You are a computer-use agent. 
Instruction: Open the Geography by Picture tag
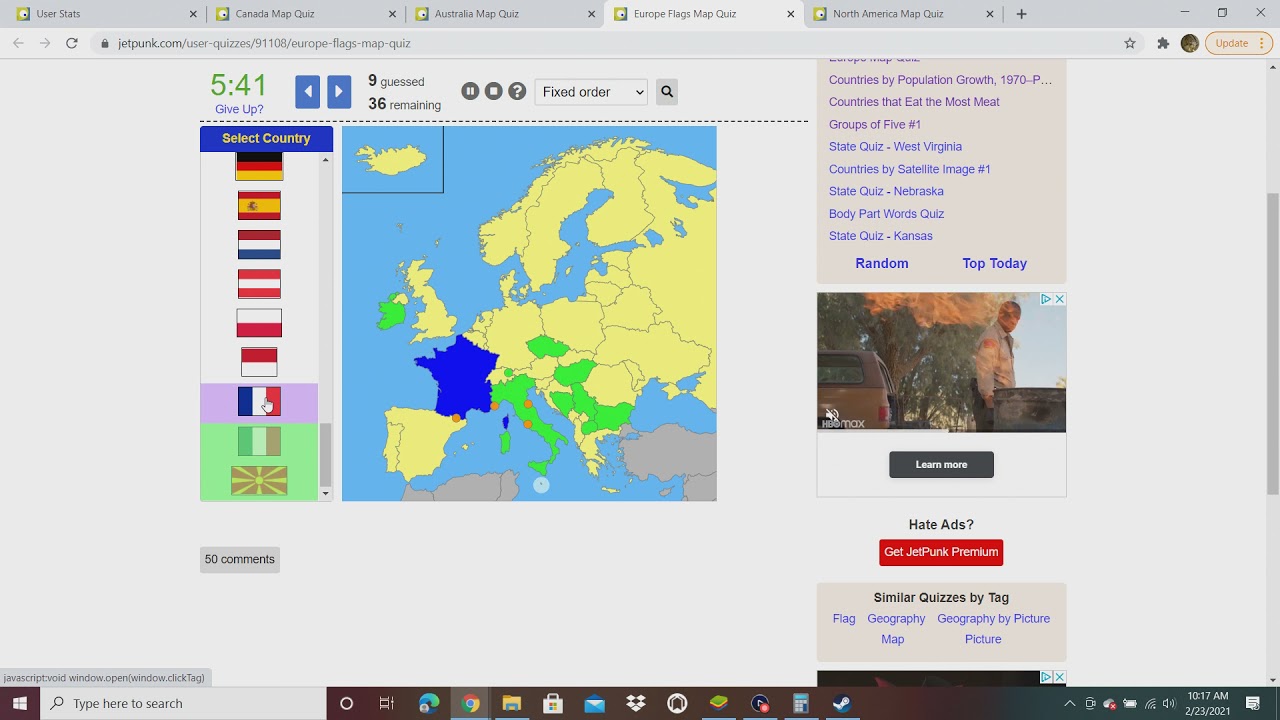point(993,619)
